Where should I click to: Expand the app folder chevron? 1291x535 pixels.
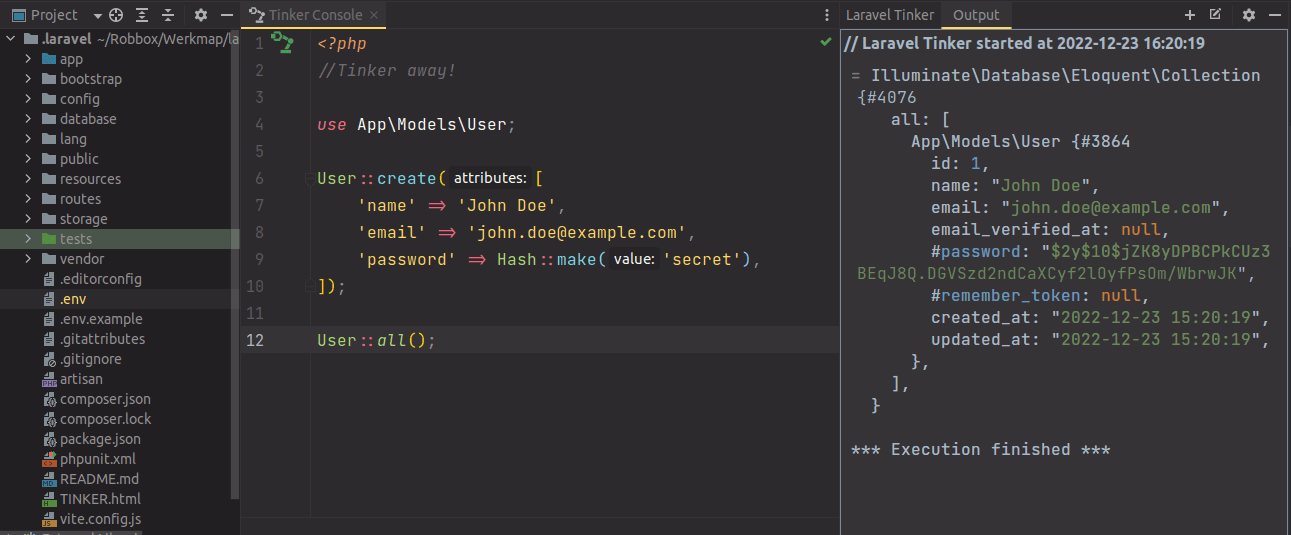pyautogui.click(x=29, y=59)
